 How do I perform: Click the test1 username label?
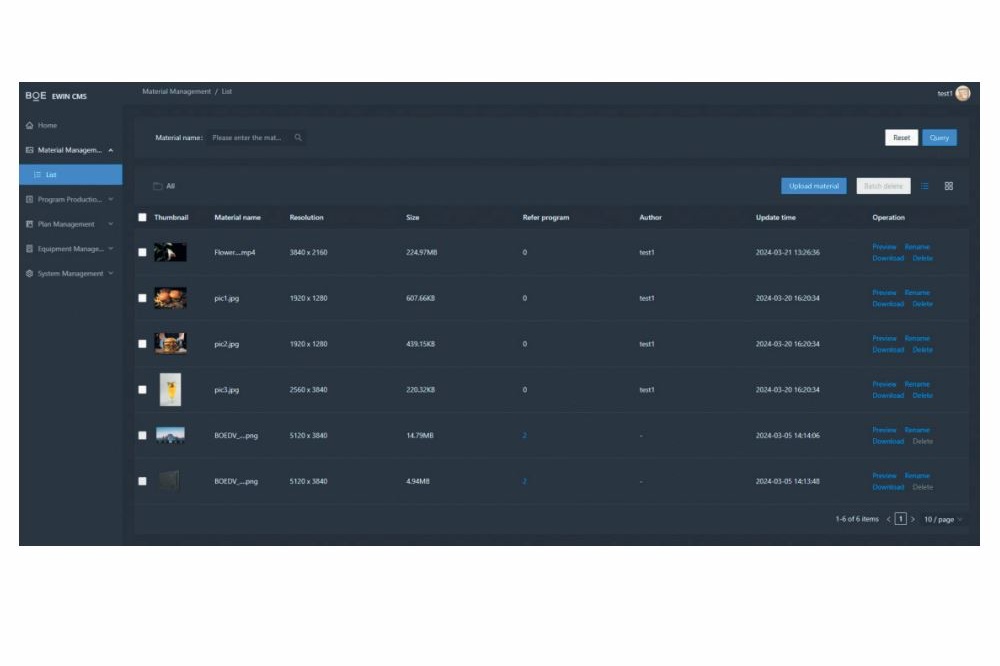pyautogui.click(x=945, y=94)
